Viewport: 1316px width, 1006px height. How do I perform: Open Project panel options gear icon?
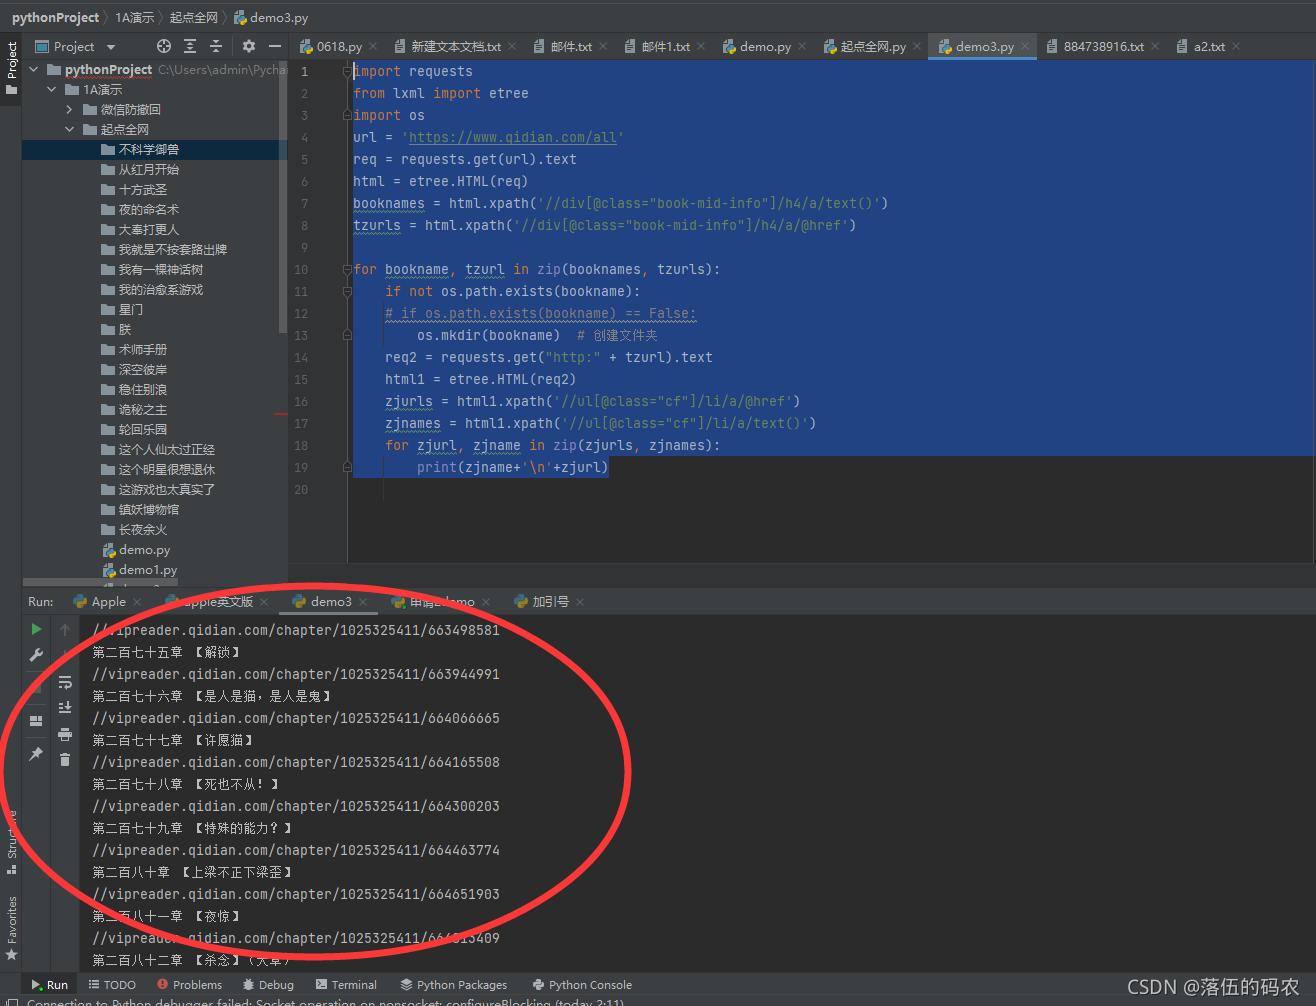247,46
